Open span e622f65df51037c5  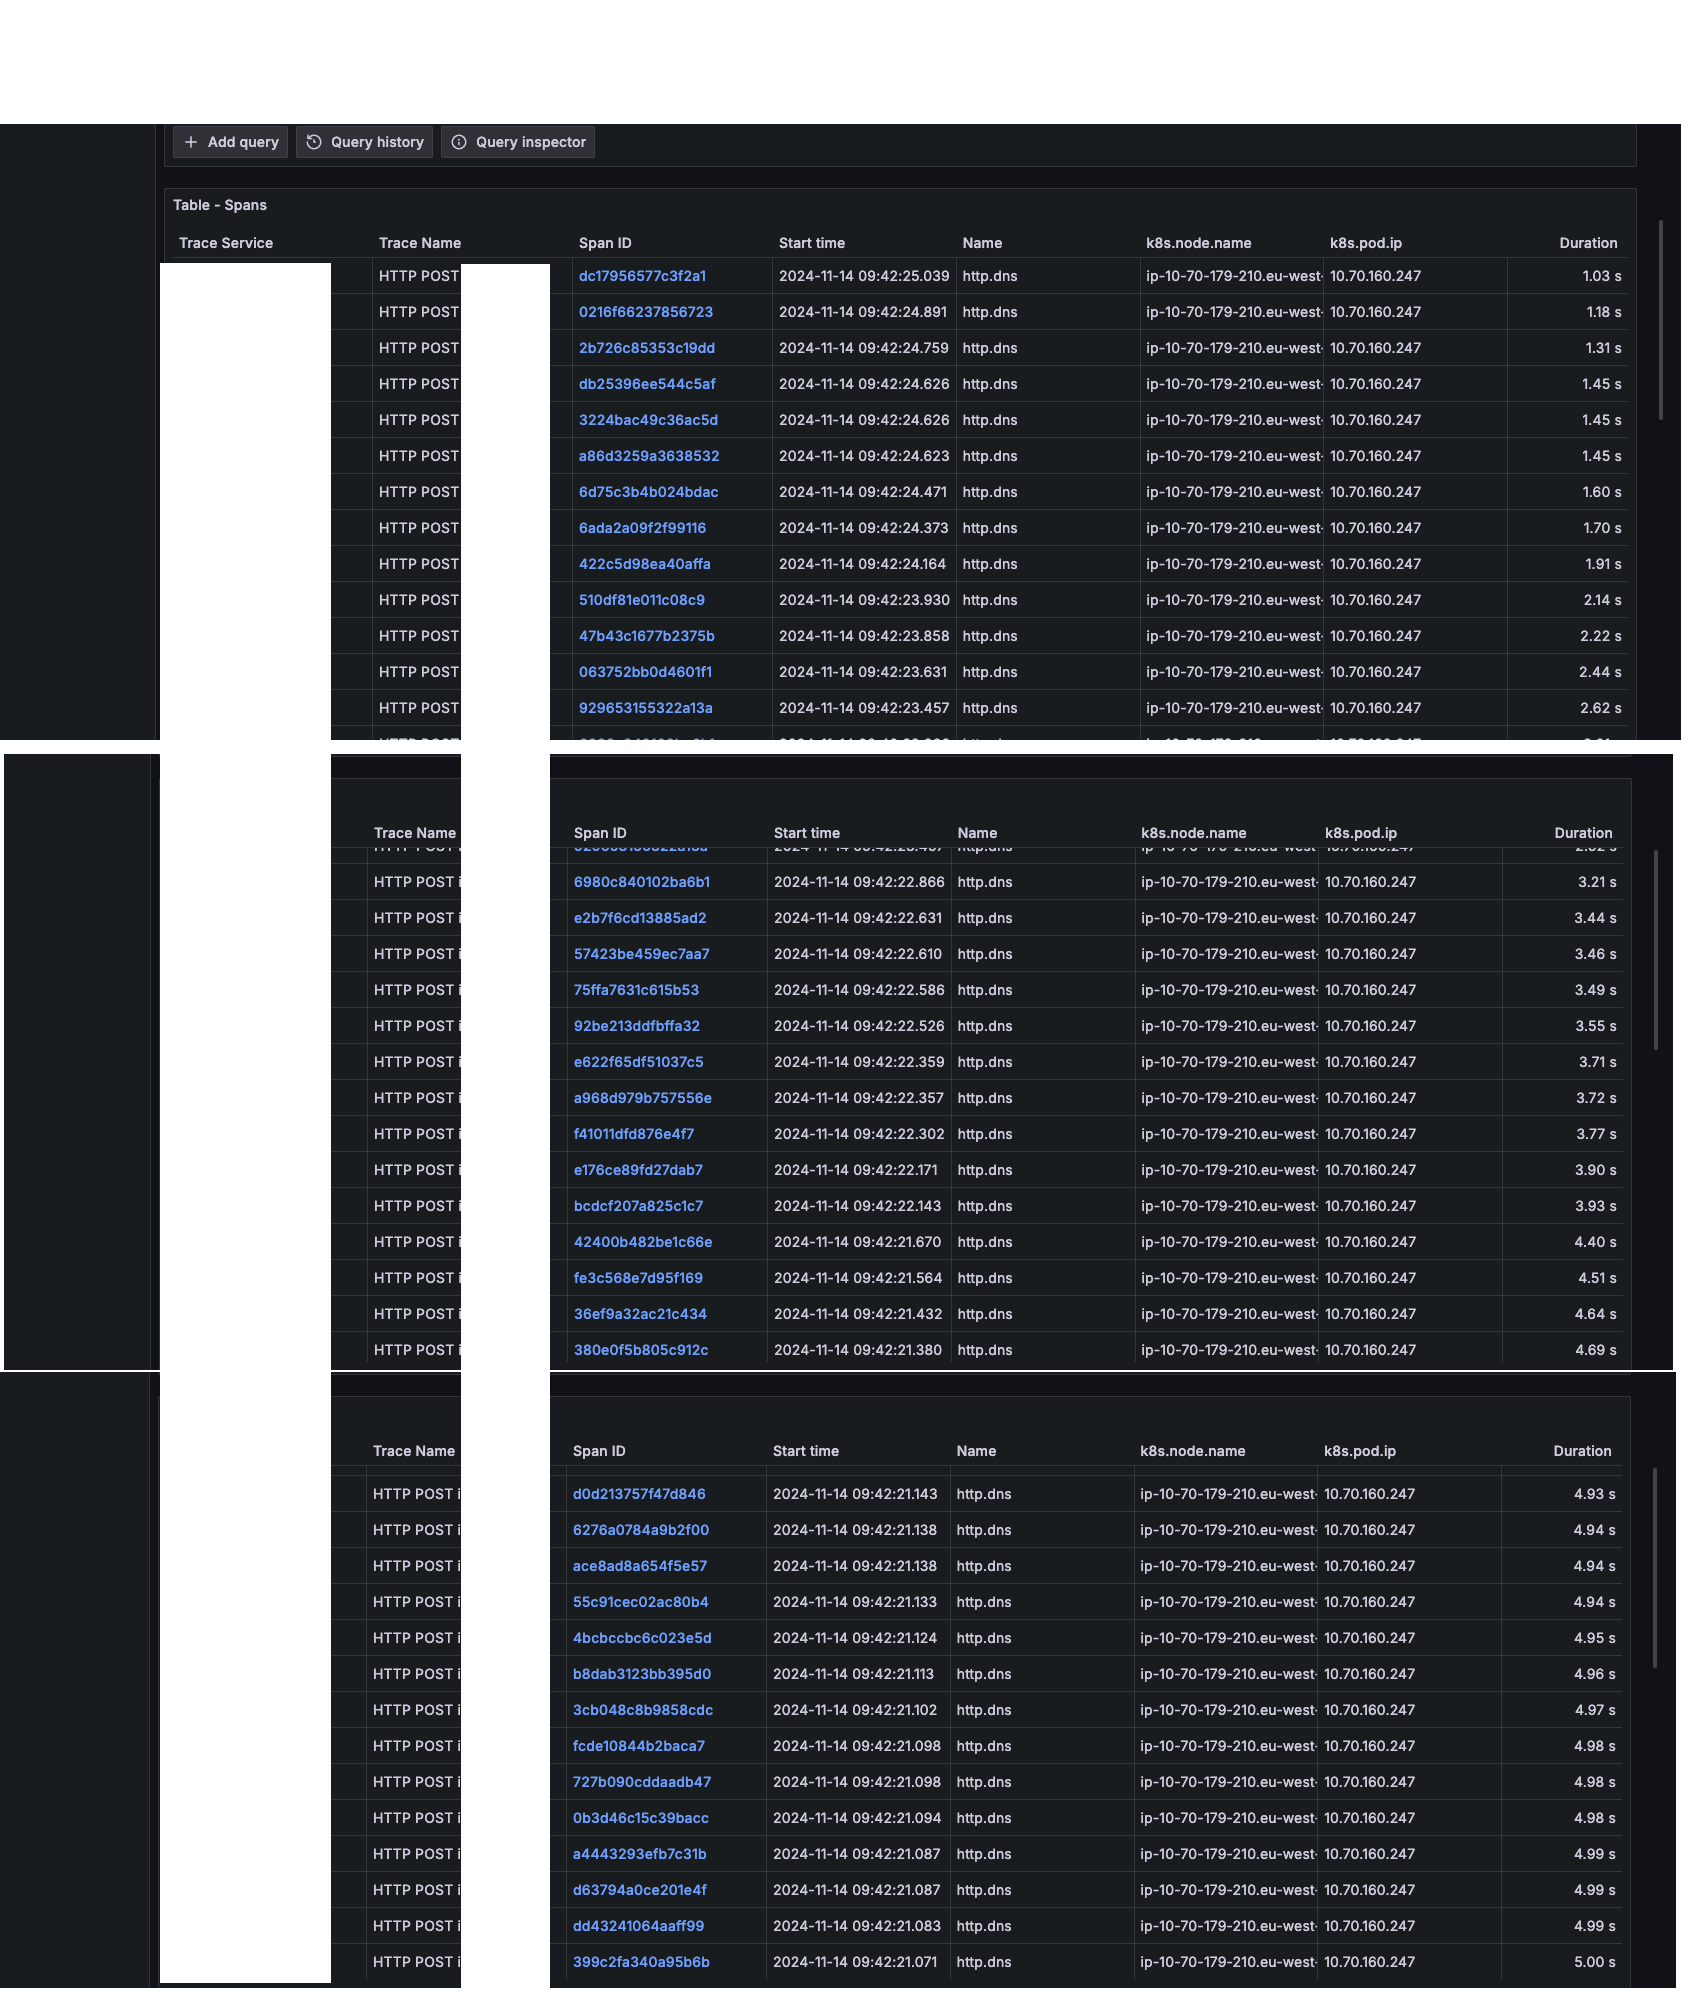coord(638,1062)
